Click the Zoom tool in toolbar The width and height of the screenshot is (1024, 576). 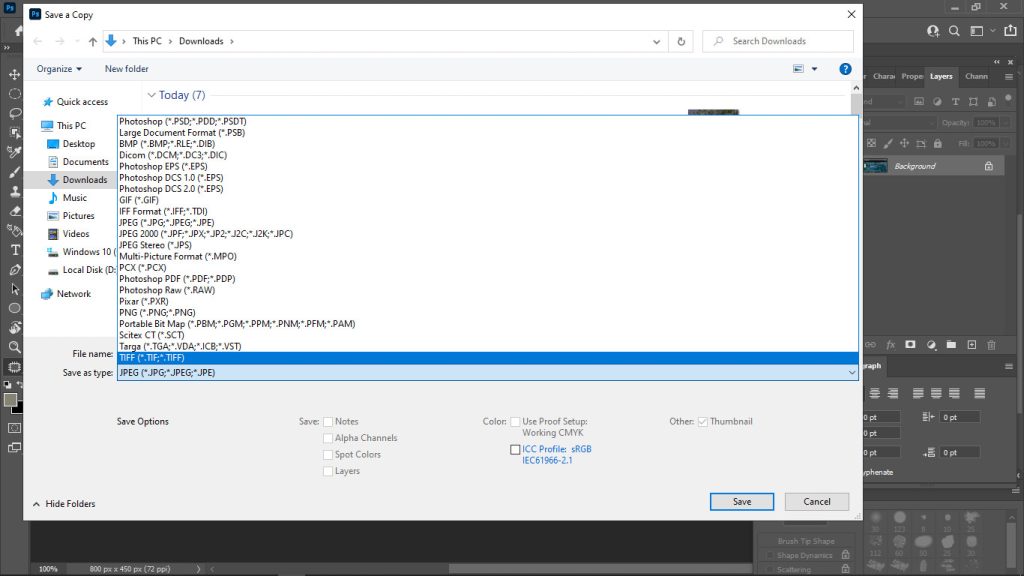tap(15, 347)
